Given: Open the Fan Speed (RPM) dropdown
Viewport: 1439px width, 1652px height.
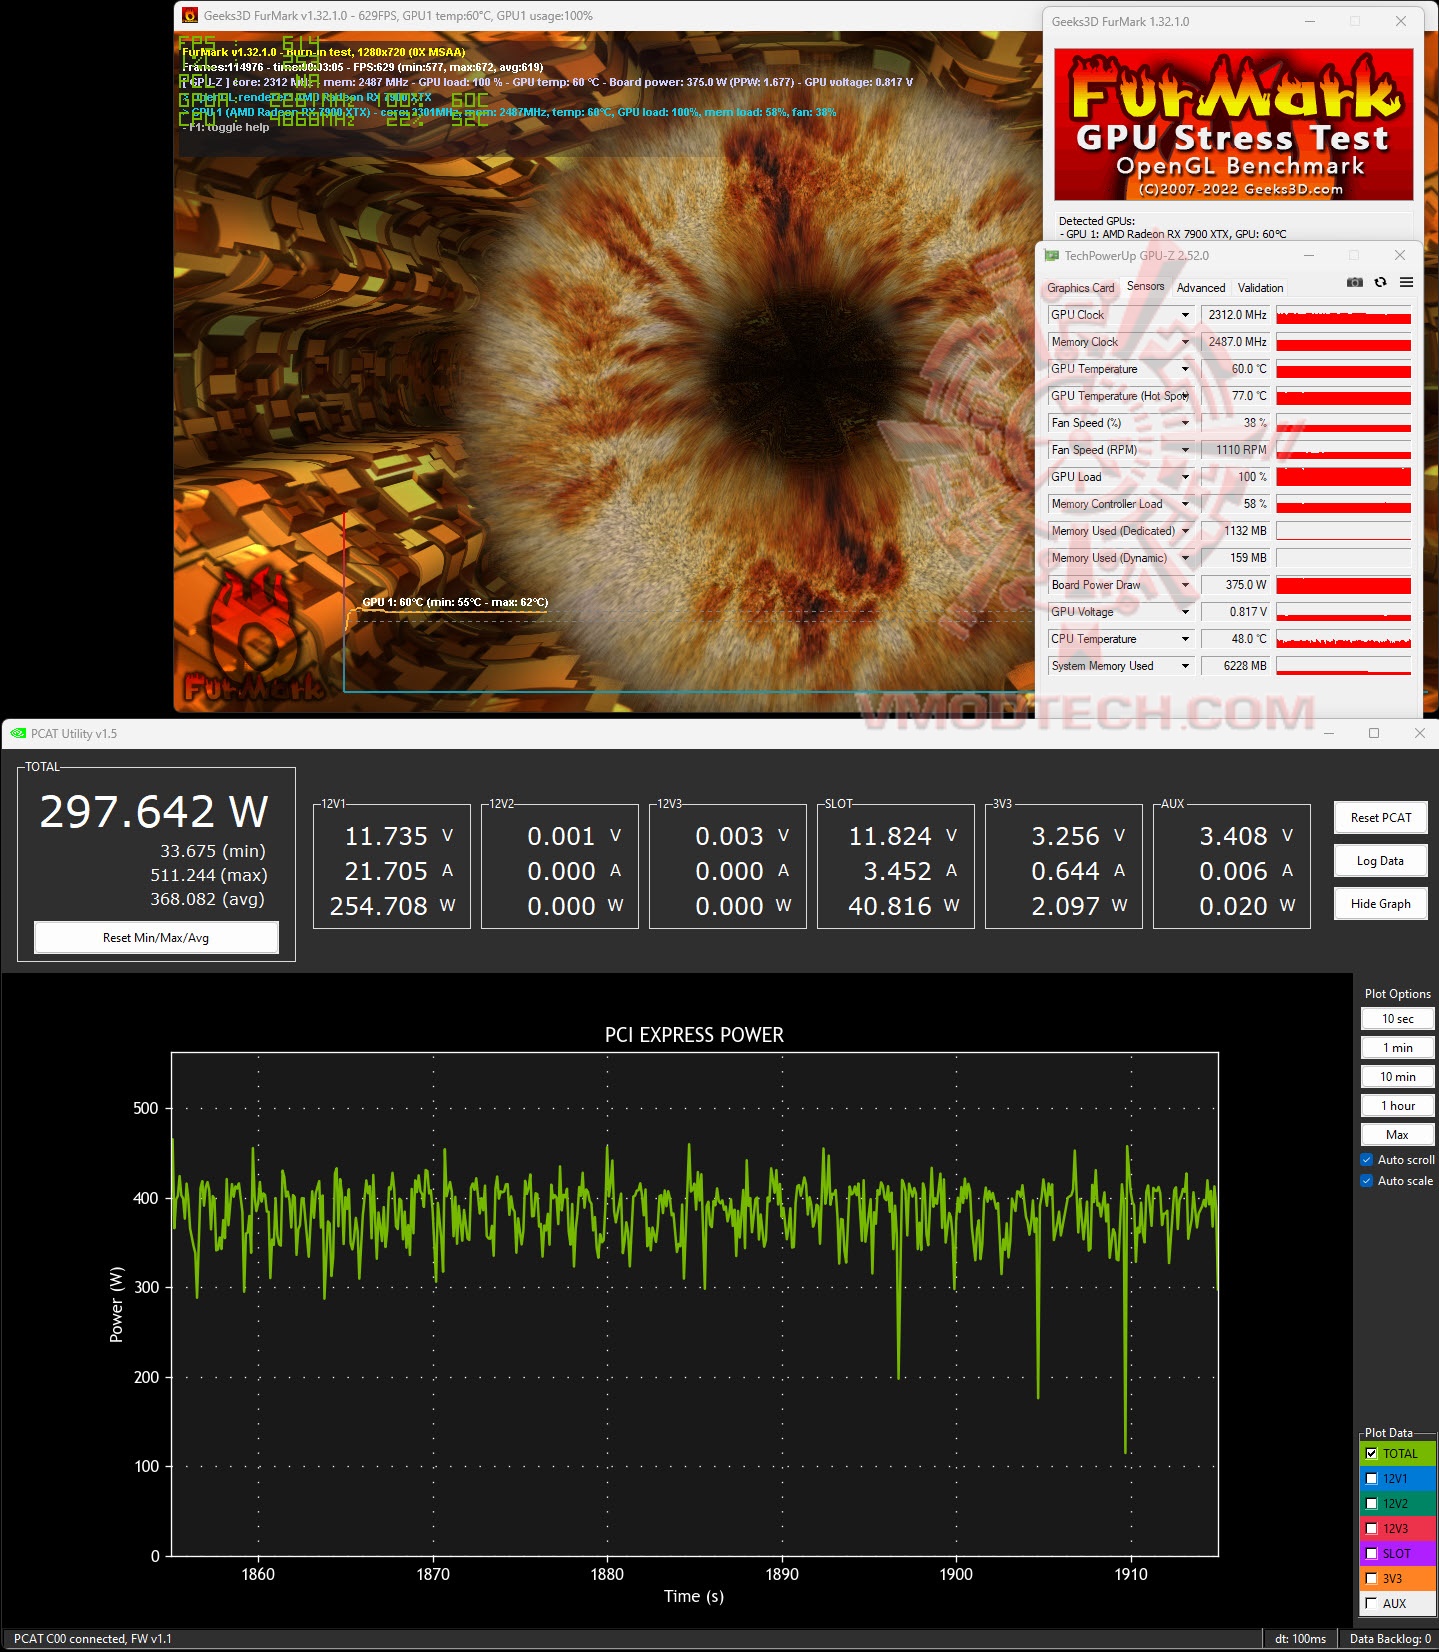Looking at the screenshot, I should click(1186, 450).
